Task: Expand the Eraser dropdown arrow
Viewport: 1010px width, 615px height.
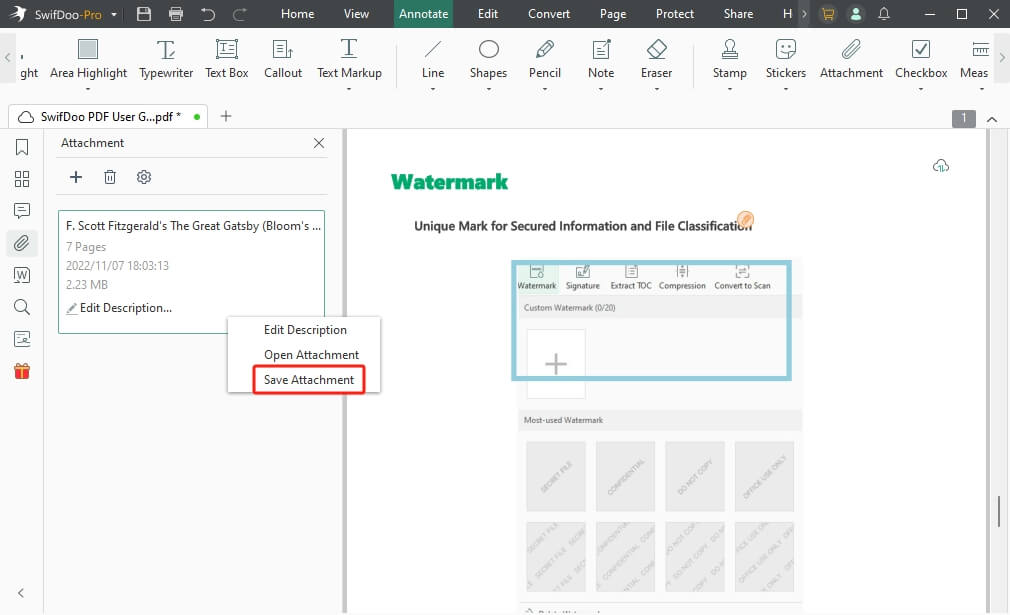Action: coord(656,89)
